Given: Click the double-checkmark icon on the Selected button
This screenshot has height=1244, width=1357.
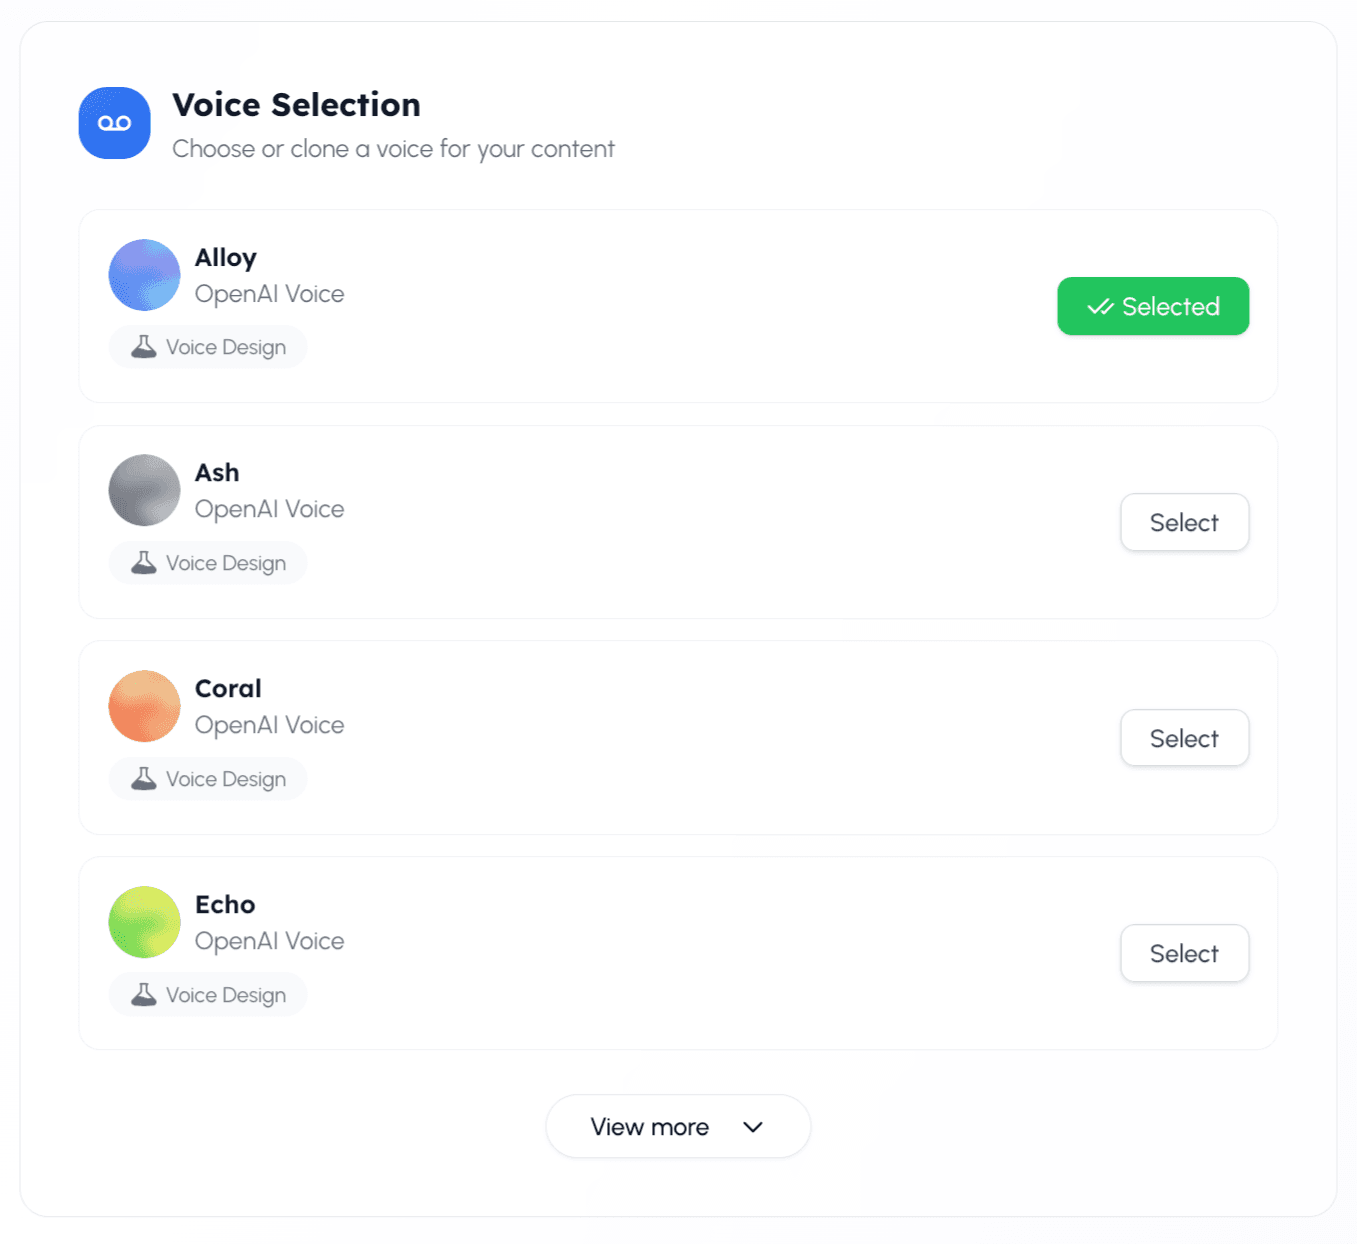Looking at the screenshot, I should (x=1100, y=306).
